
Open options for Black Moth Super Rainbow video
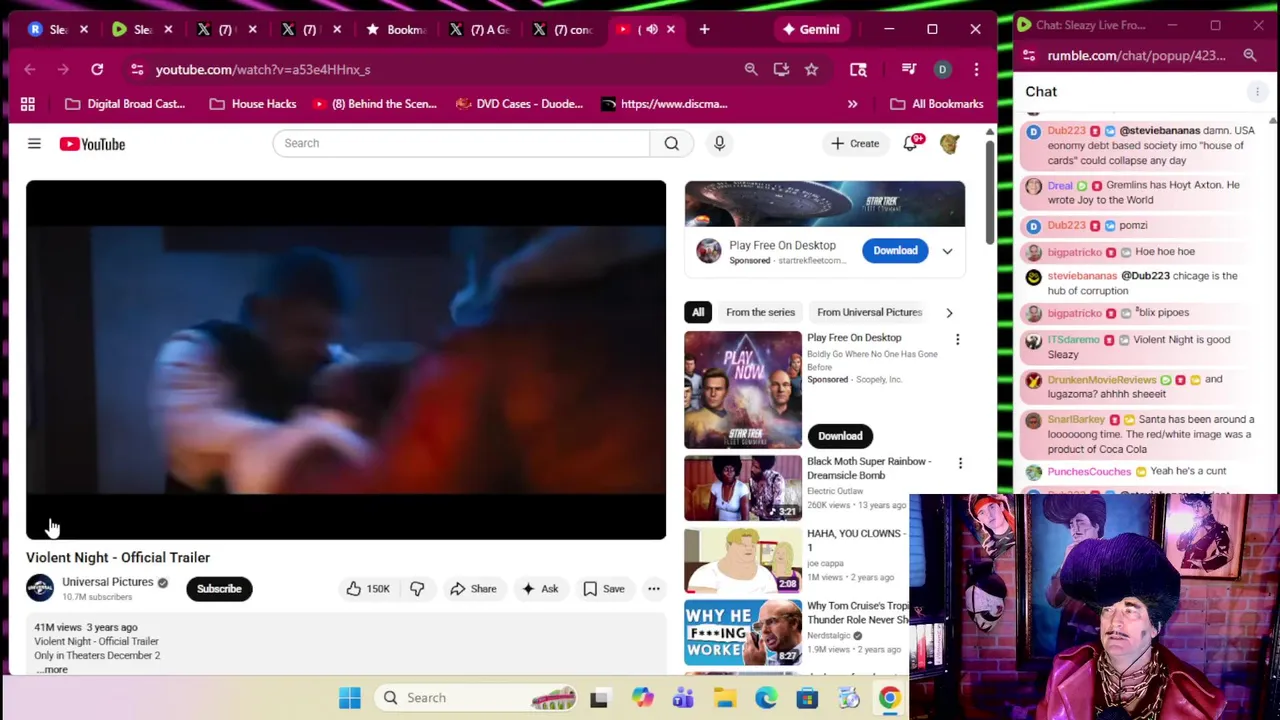(x=960, y=464)
